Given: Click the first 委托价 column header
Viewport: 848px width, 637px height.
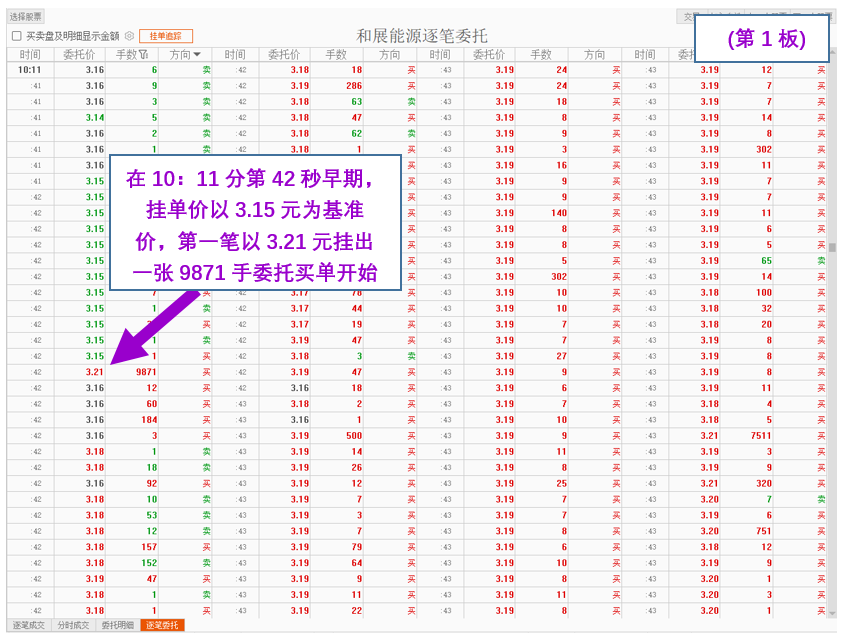Looking at the screenshot, I should click(79, 55).
